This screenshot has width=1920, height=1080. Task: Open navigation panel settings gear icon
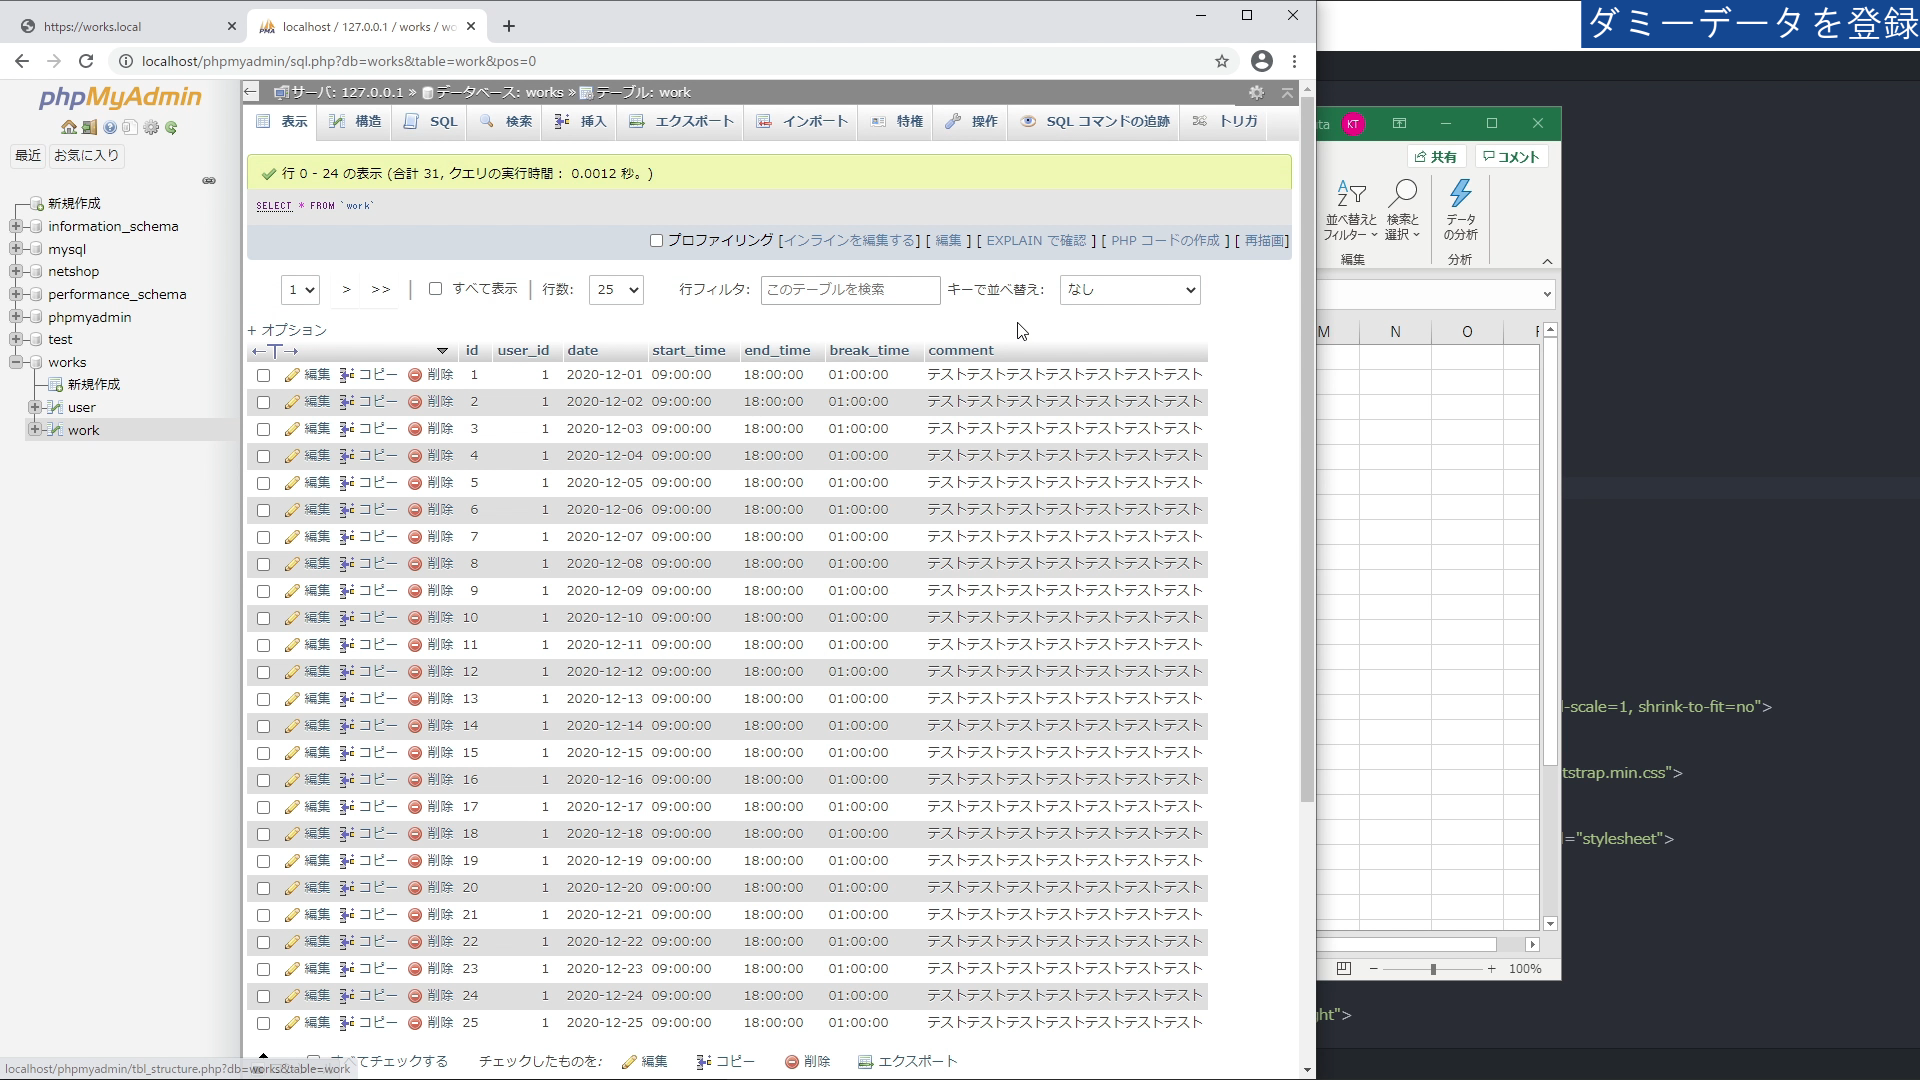coord(151,127)
